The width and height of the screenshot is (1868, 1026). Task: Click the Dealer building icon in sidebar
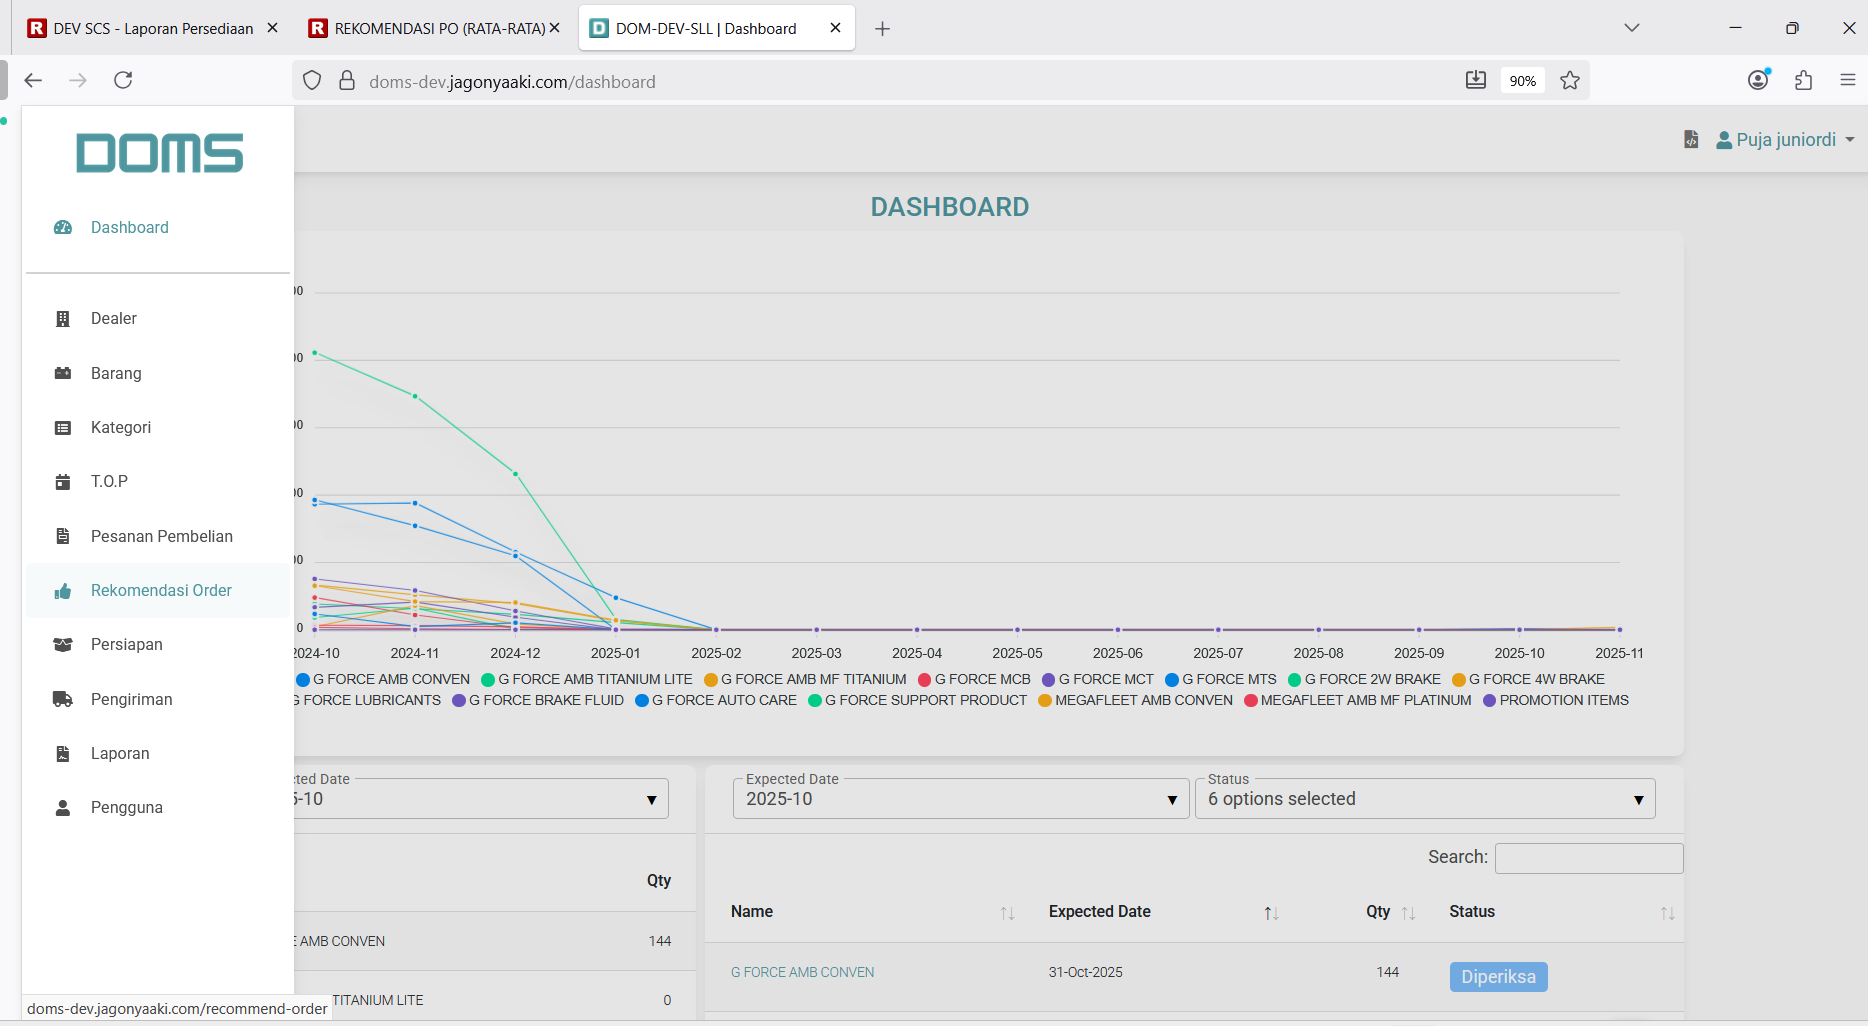tap(63, 319)
